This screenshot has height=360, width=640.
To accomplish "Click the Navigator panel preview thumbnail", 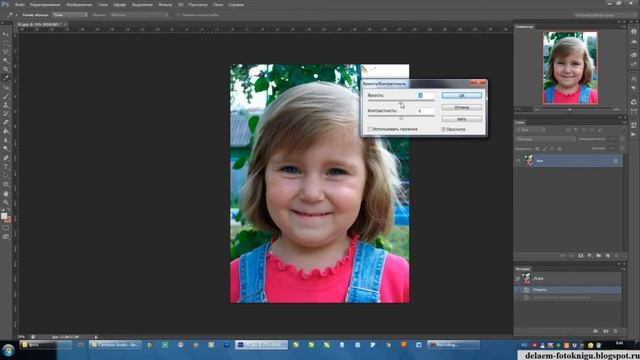I will pos(570,68).
